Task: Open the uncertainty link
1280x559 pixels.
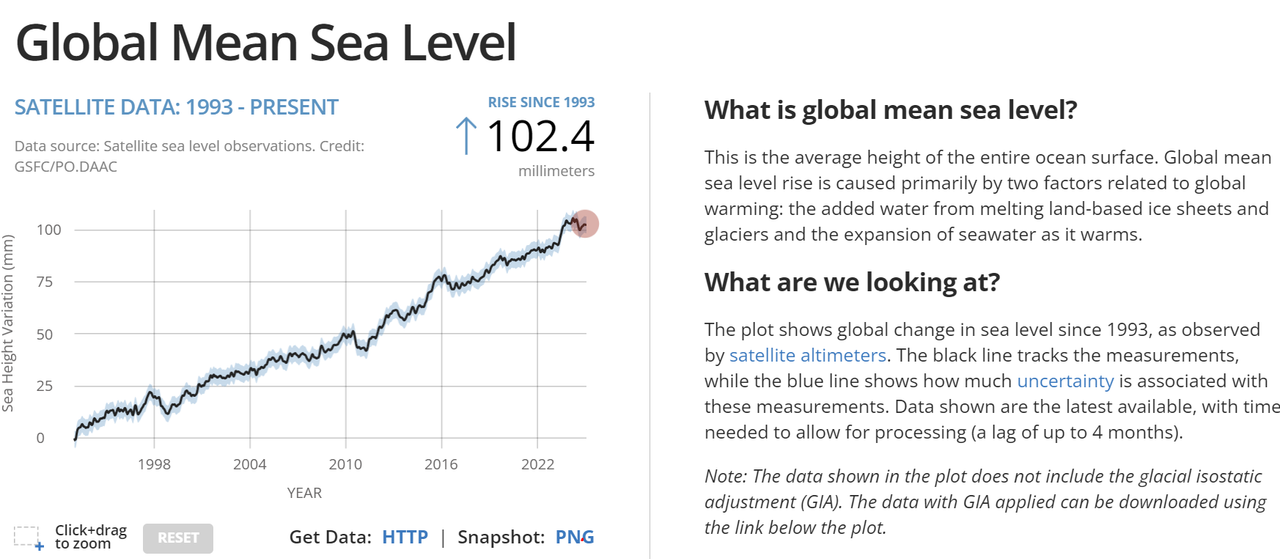Action: point(1065,381)
